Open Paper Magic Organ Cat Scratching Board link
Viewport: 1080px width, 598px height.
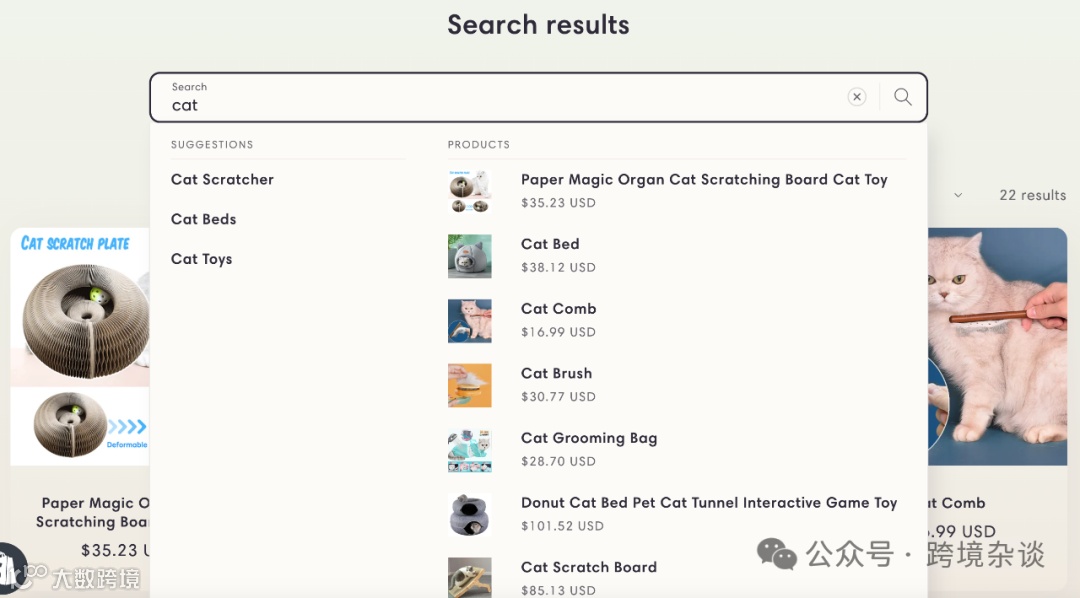click(704, 180)
